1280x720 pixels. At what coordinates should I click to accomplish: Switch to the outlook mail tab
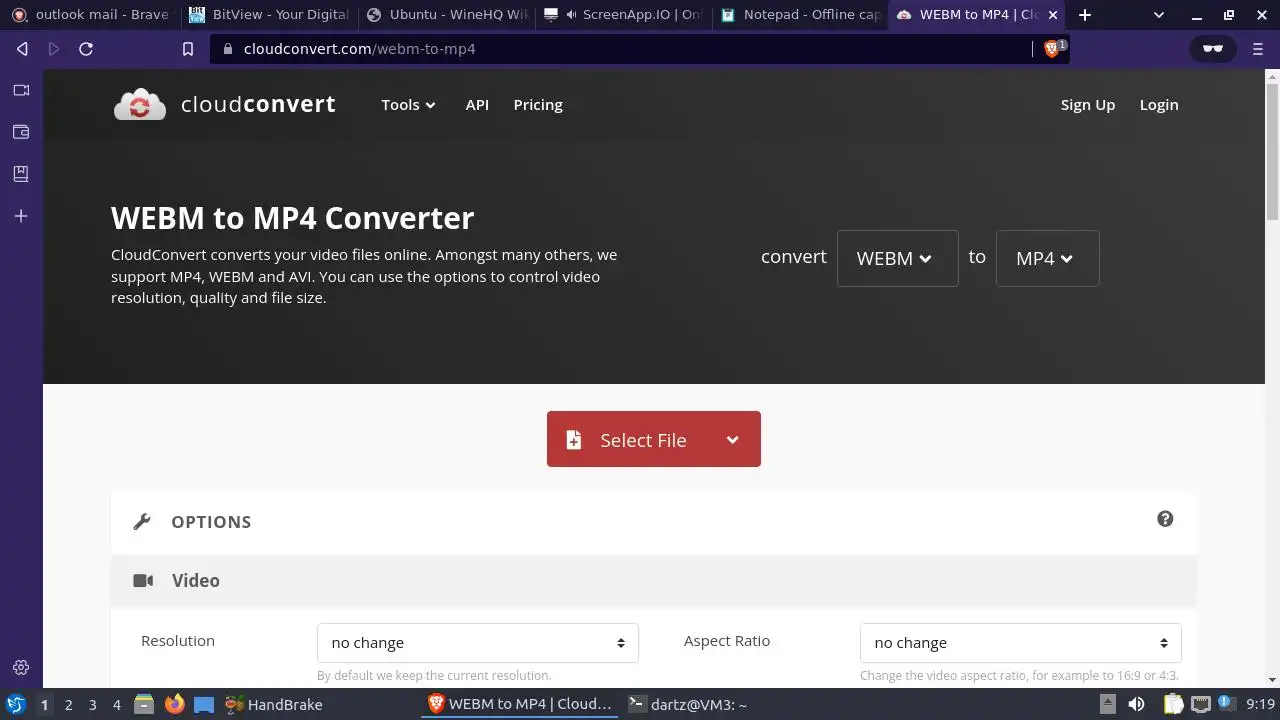pos(90,15)
